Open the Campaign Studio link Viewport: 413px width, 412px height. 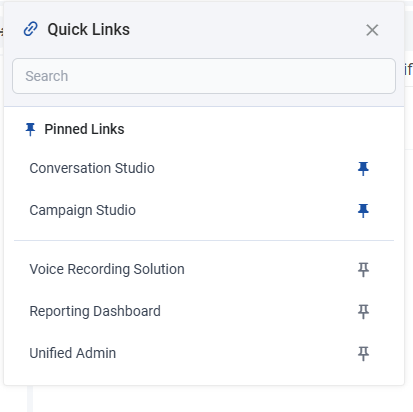click(x=83, y=210)
